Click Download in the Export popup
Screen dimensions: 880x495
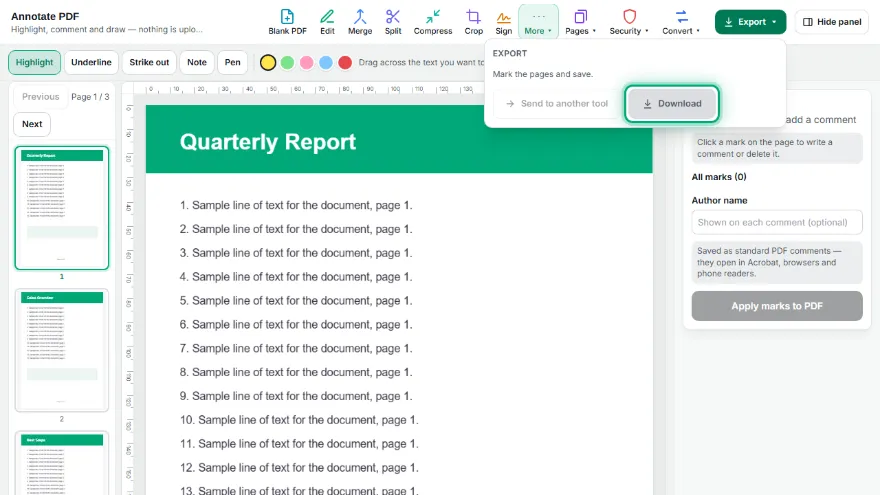[672, 103]
